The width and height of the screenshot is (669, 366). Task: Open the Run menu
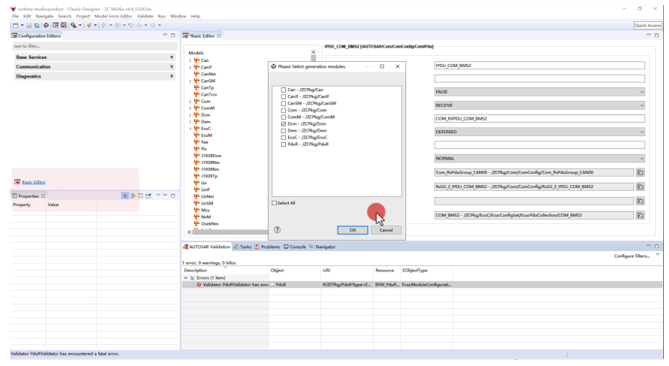pyautogui.click(x=161, y=16)
